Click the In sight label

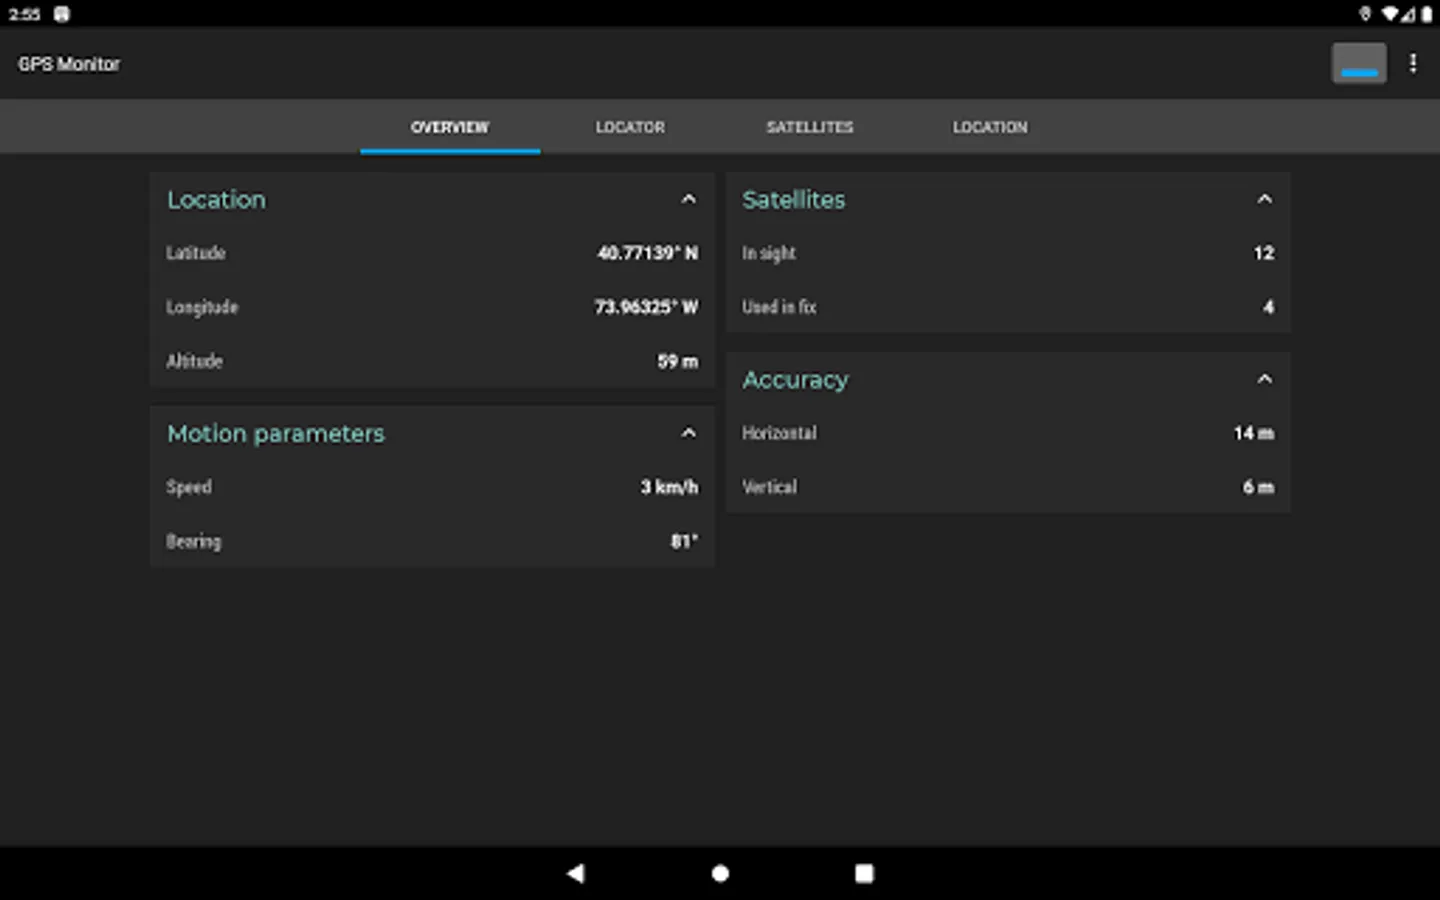769,253
